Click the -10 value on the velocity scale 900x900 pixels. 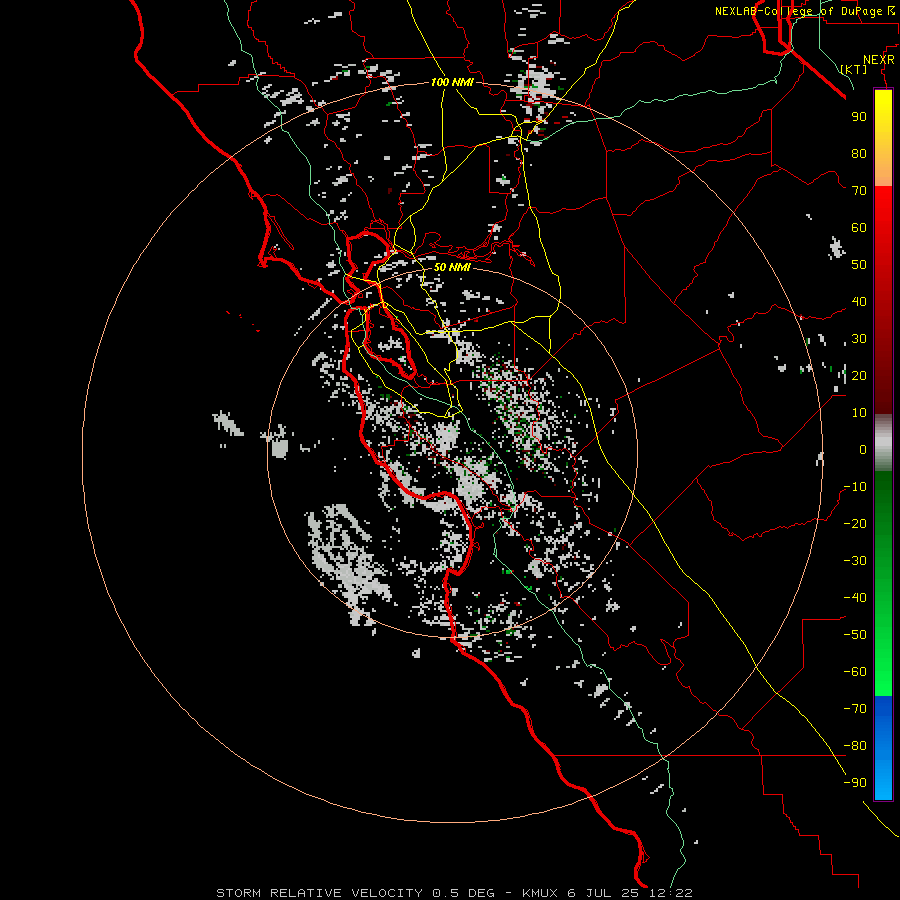(x=855, y=487)
